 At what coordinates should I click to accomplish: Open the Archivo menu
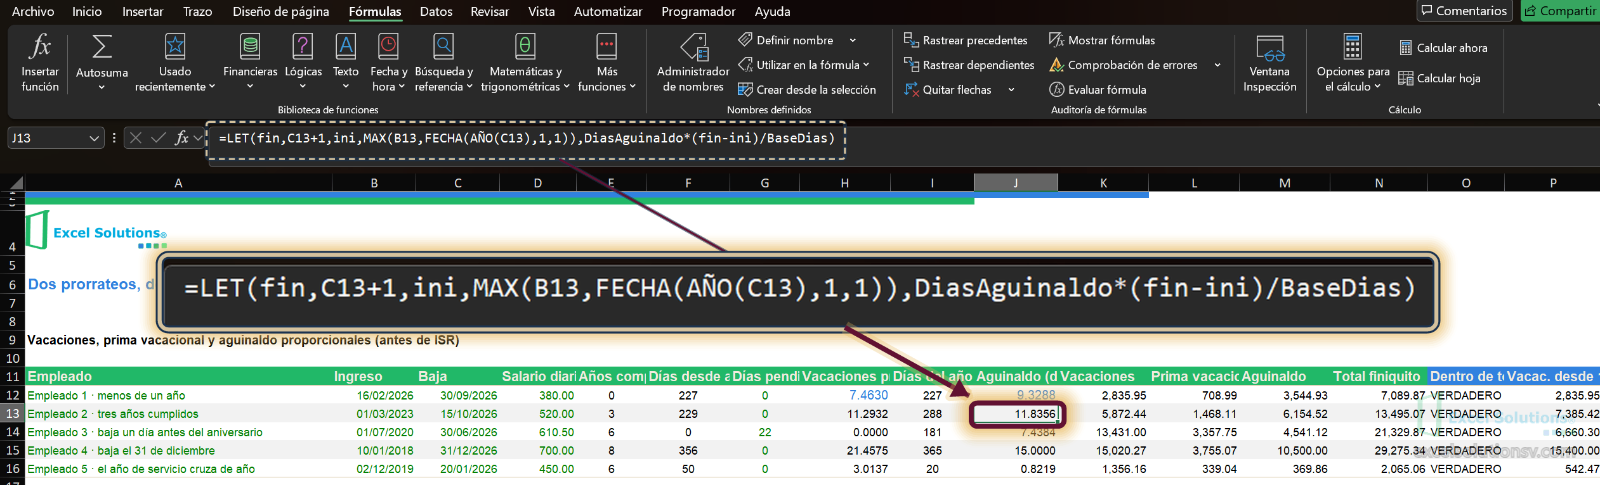[33, 11]
